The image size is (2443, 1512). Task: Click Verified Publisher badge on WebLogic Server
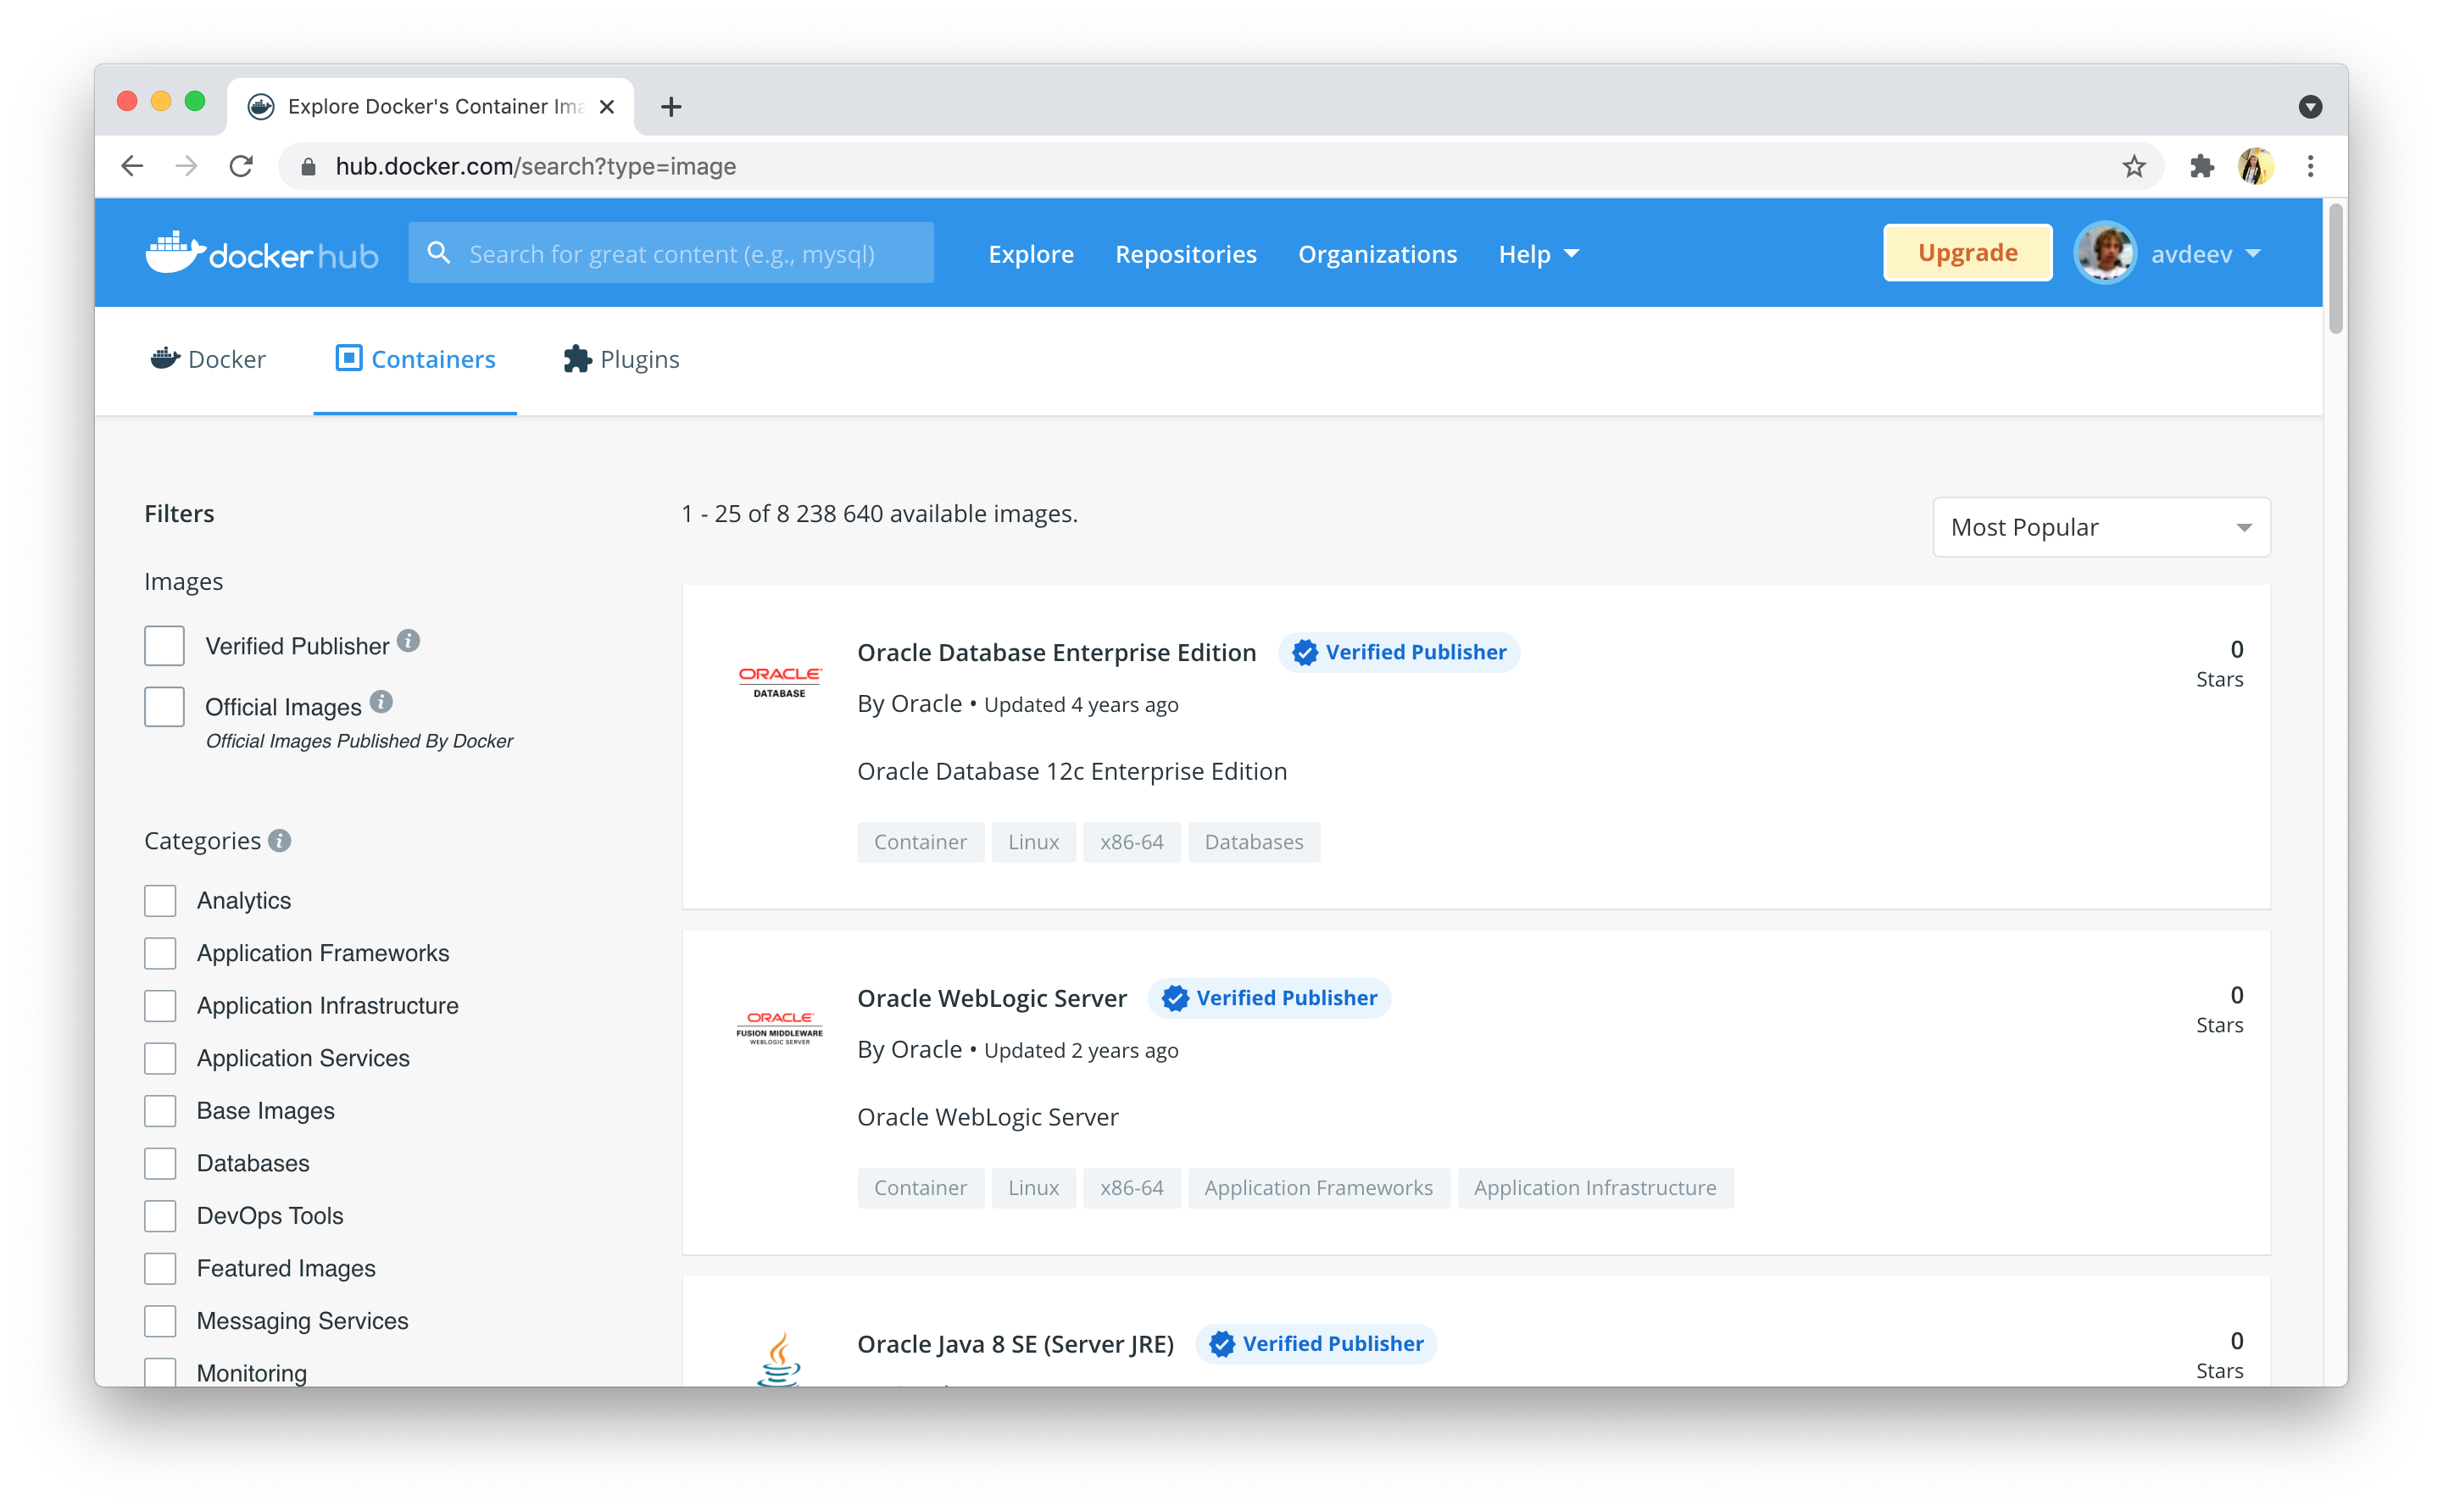1269,998
